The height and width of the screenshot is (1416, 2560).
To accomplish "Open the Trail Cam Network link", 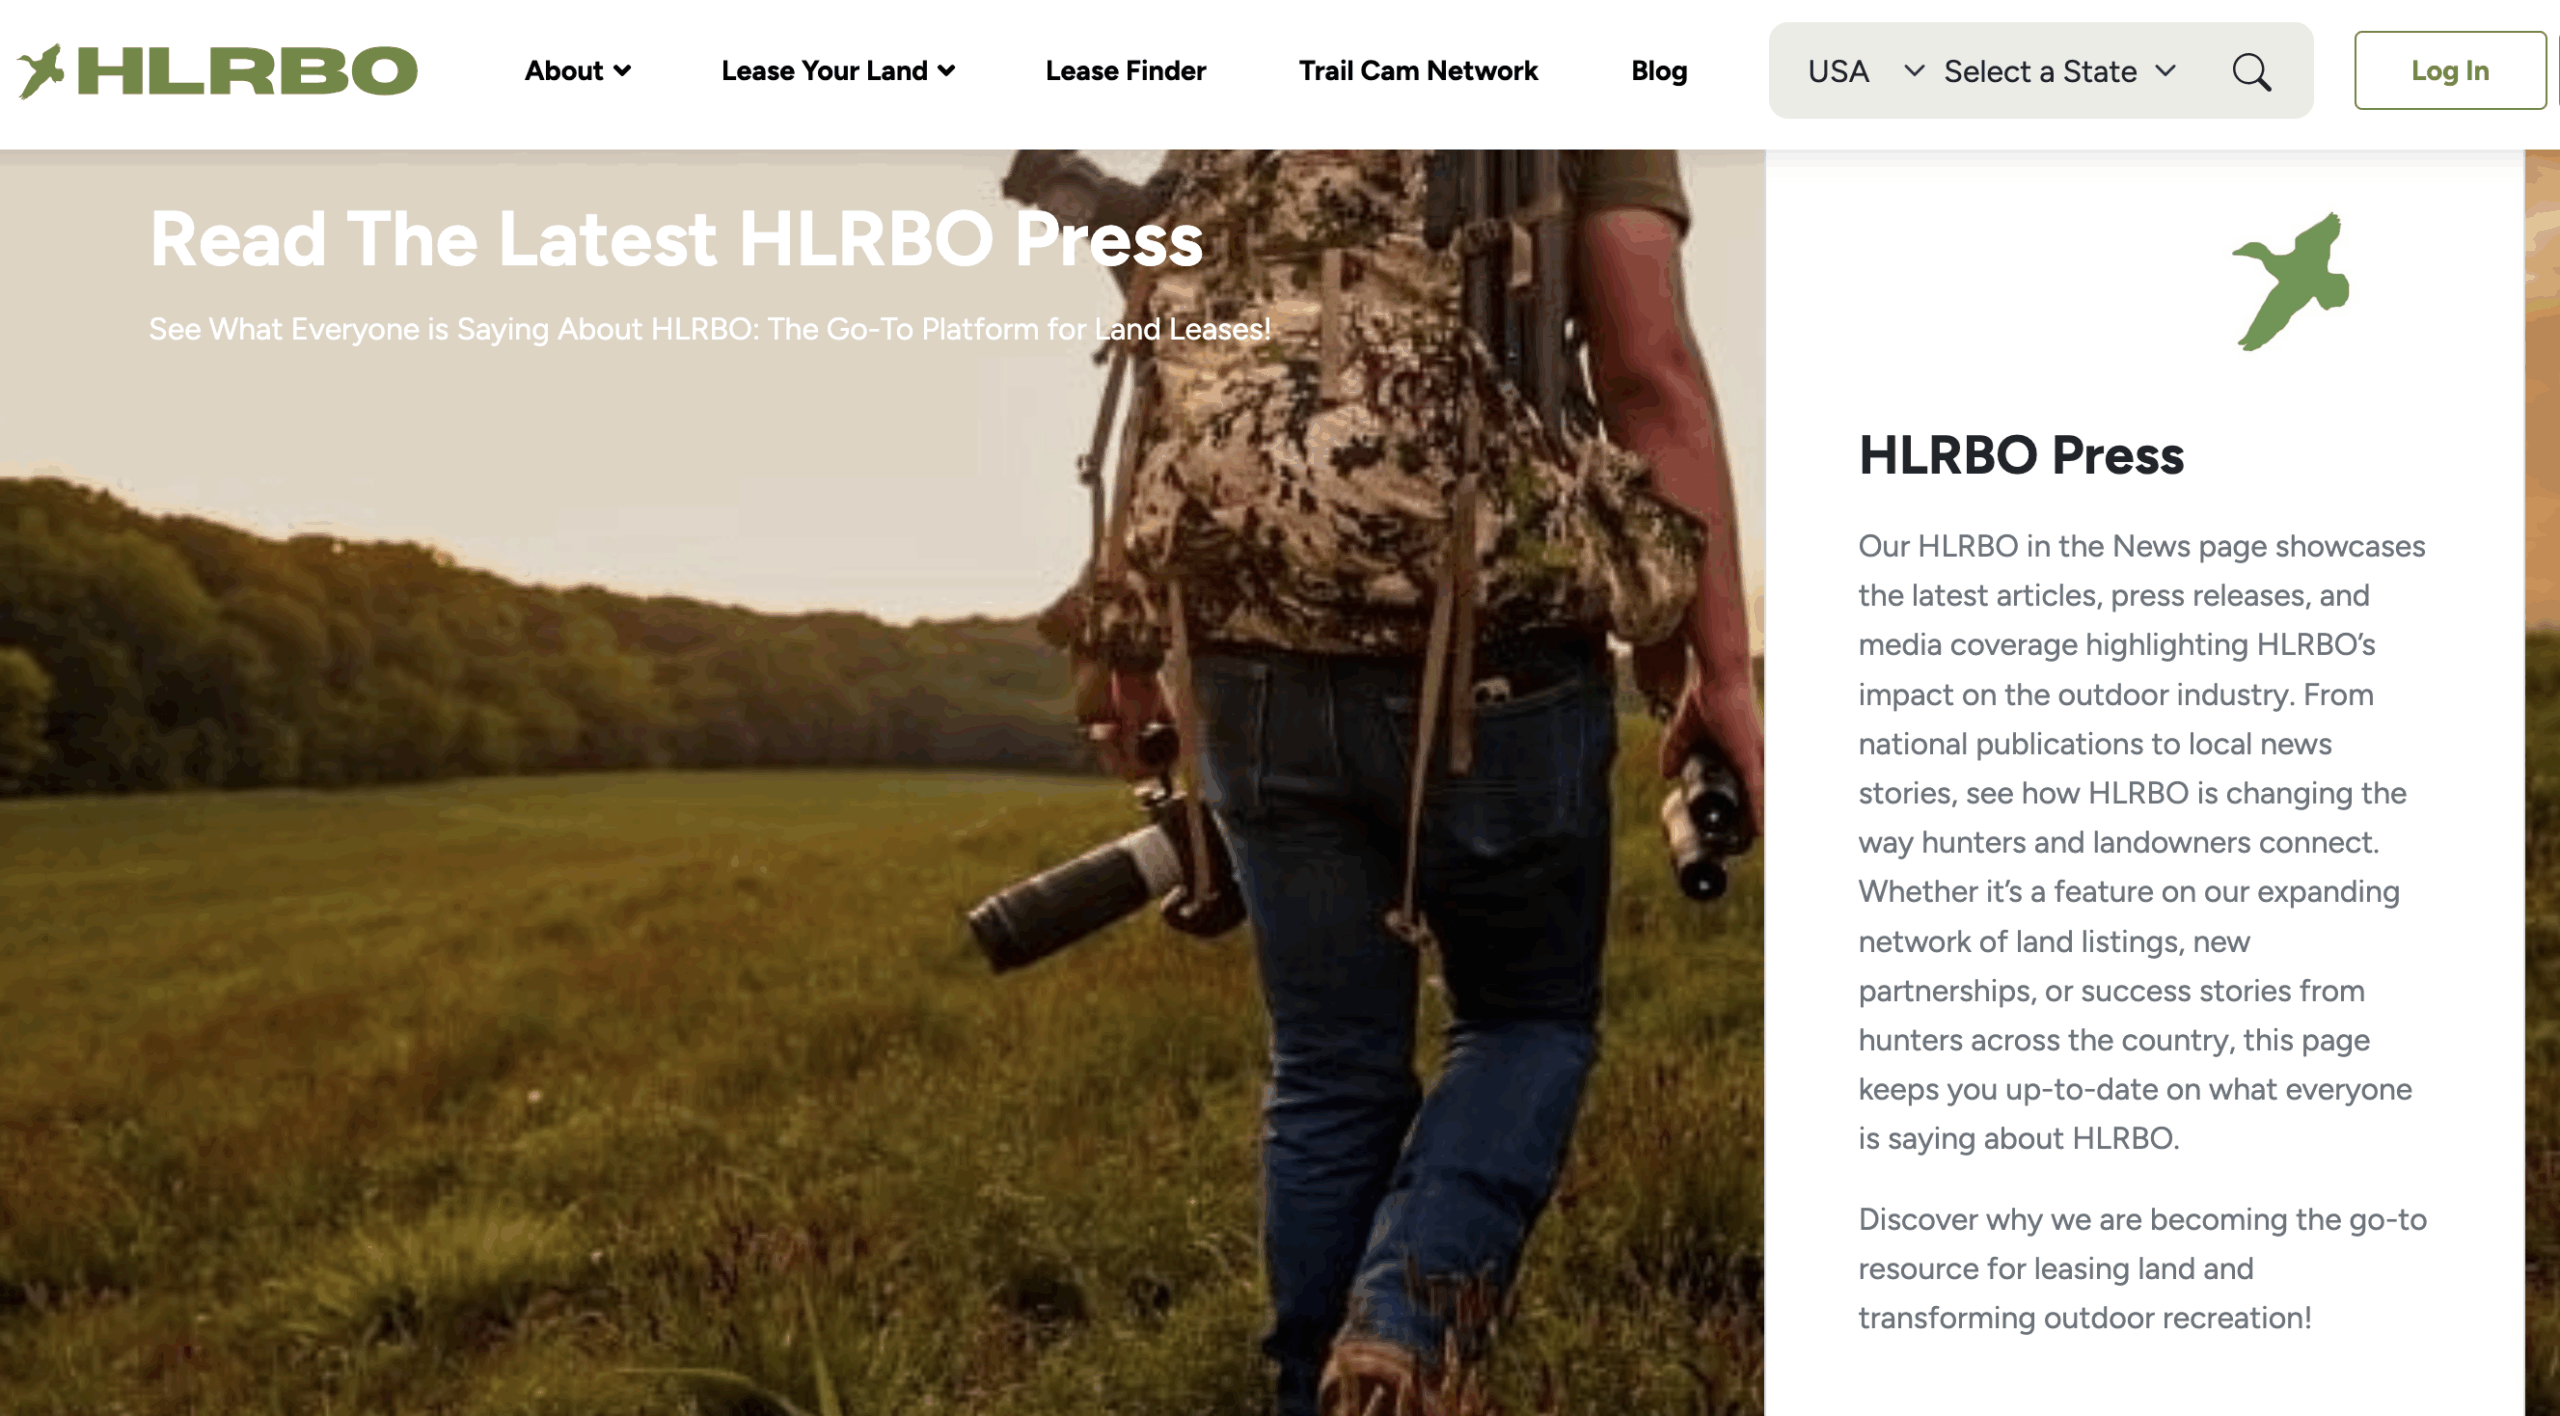I will click(x=1417, y=71).
